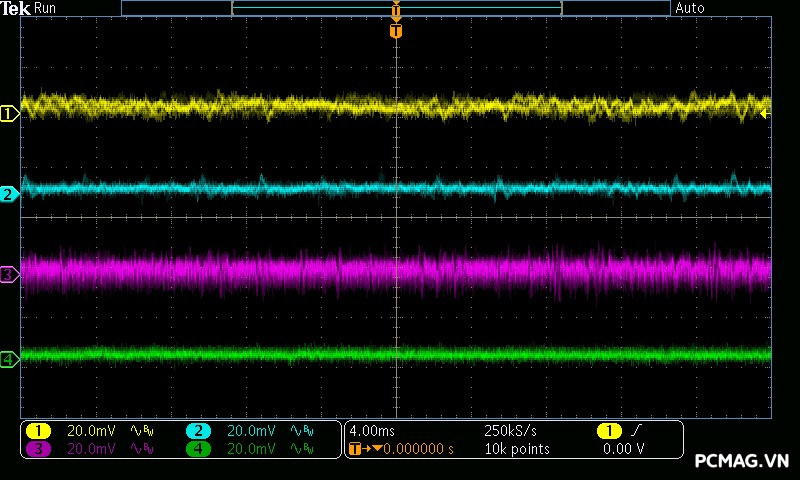Screen dimensions: 800x480
Task: Select the channel 3 badge in readout
Action: (x=38, y=449)
